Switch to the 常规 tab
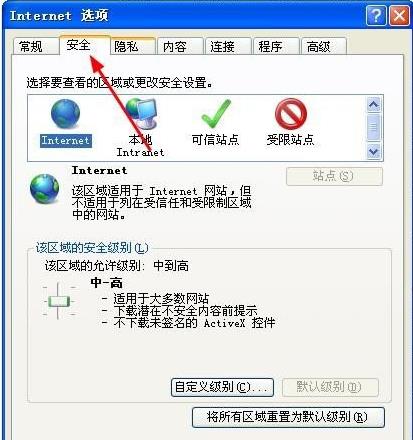Screen dimensions: 413x440 coord(31,46)
